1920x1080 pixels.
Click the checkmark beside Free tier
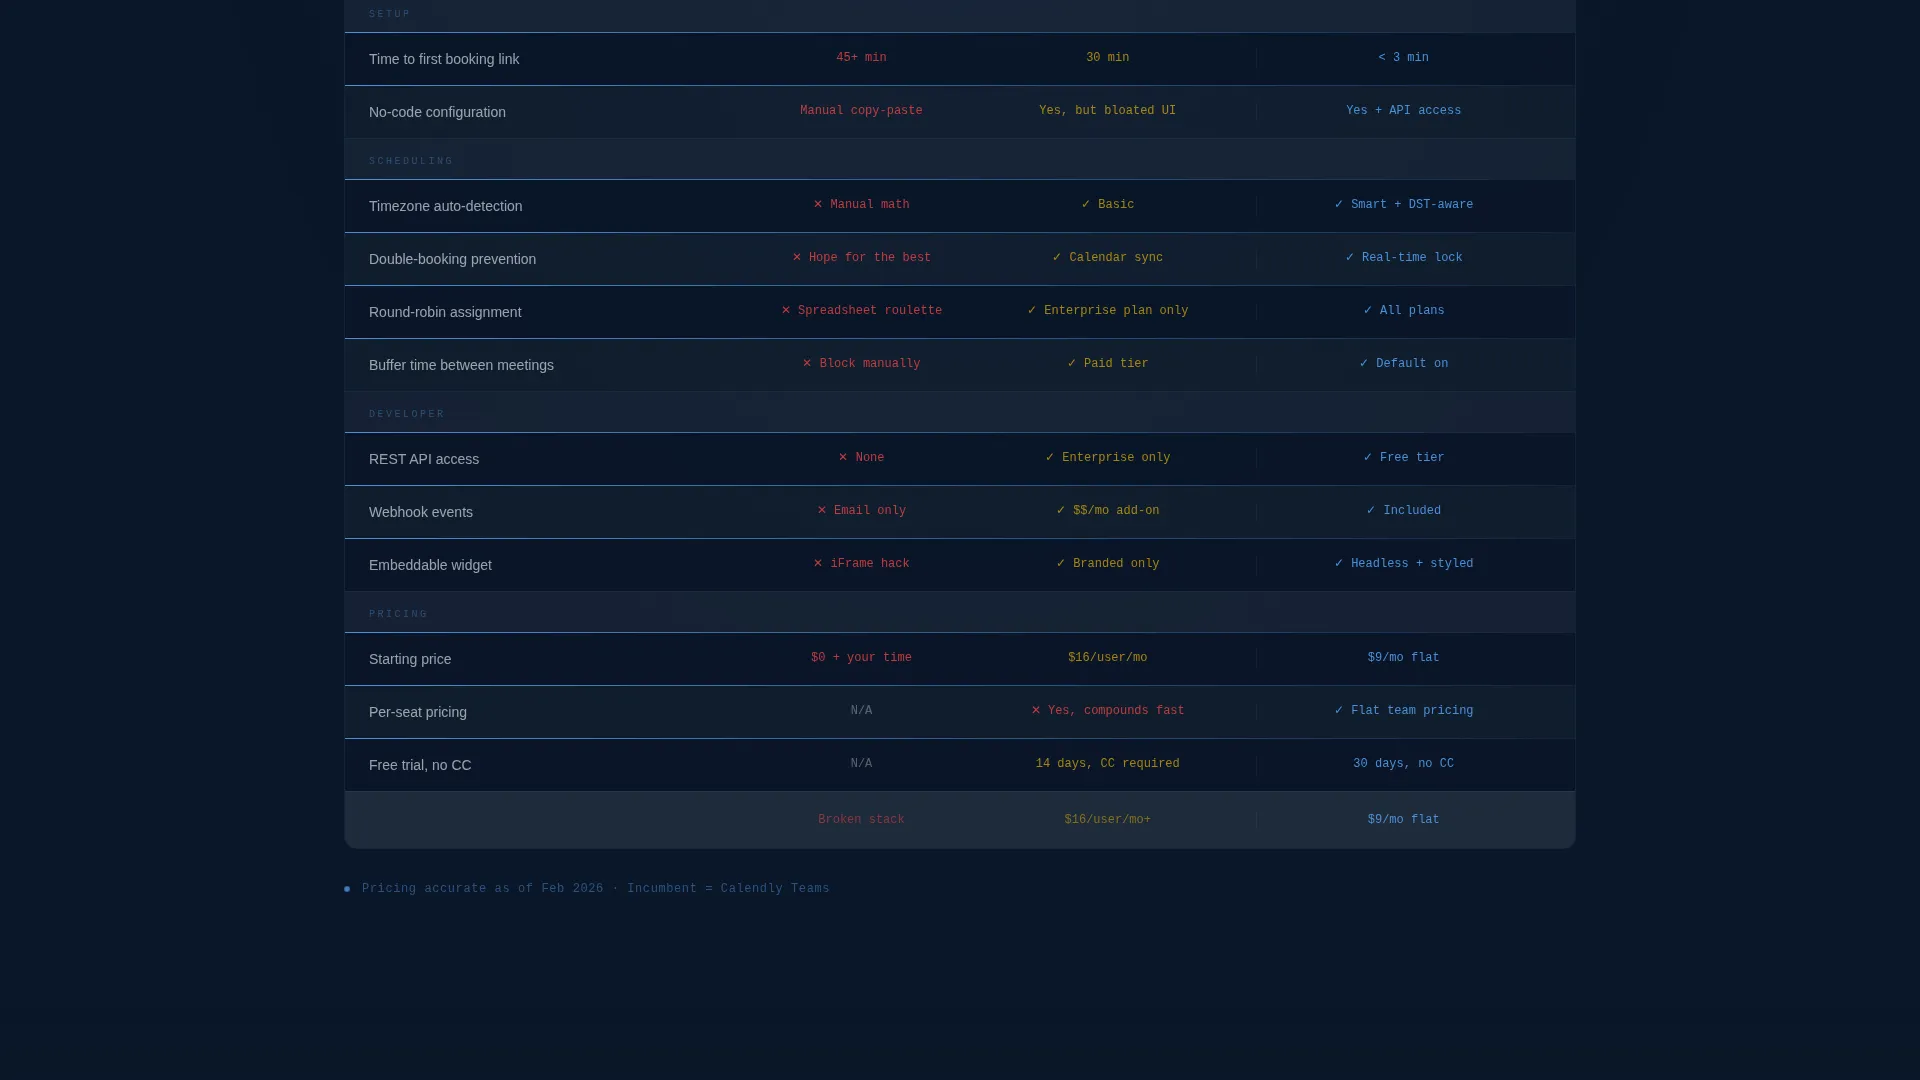coord(1368,458)
